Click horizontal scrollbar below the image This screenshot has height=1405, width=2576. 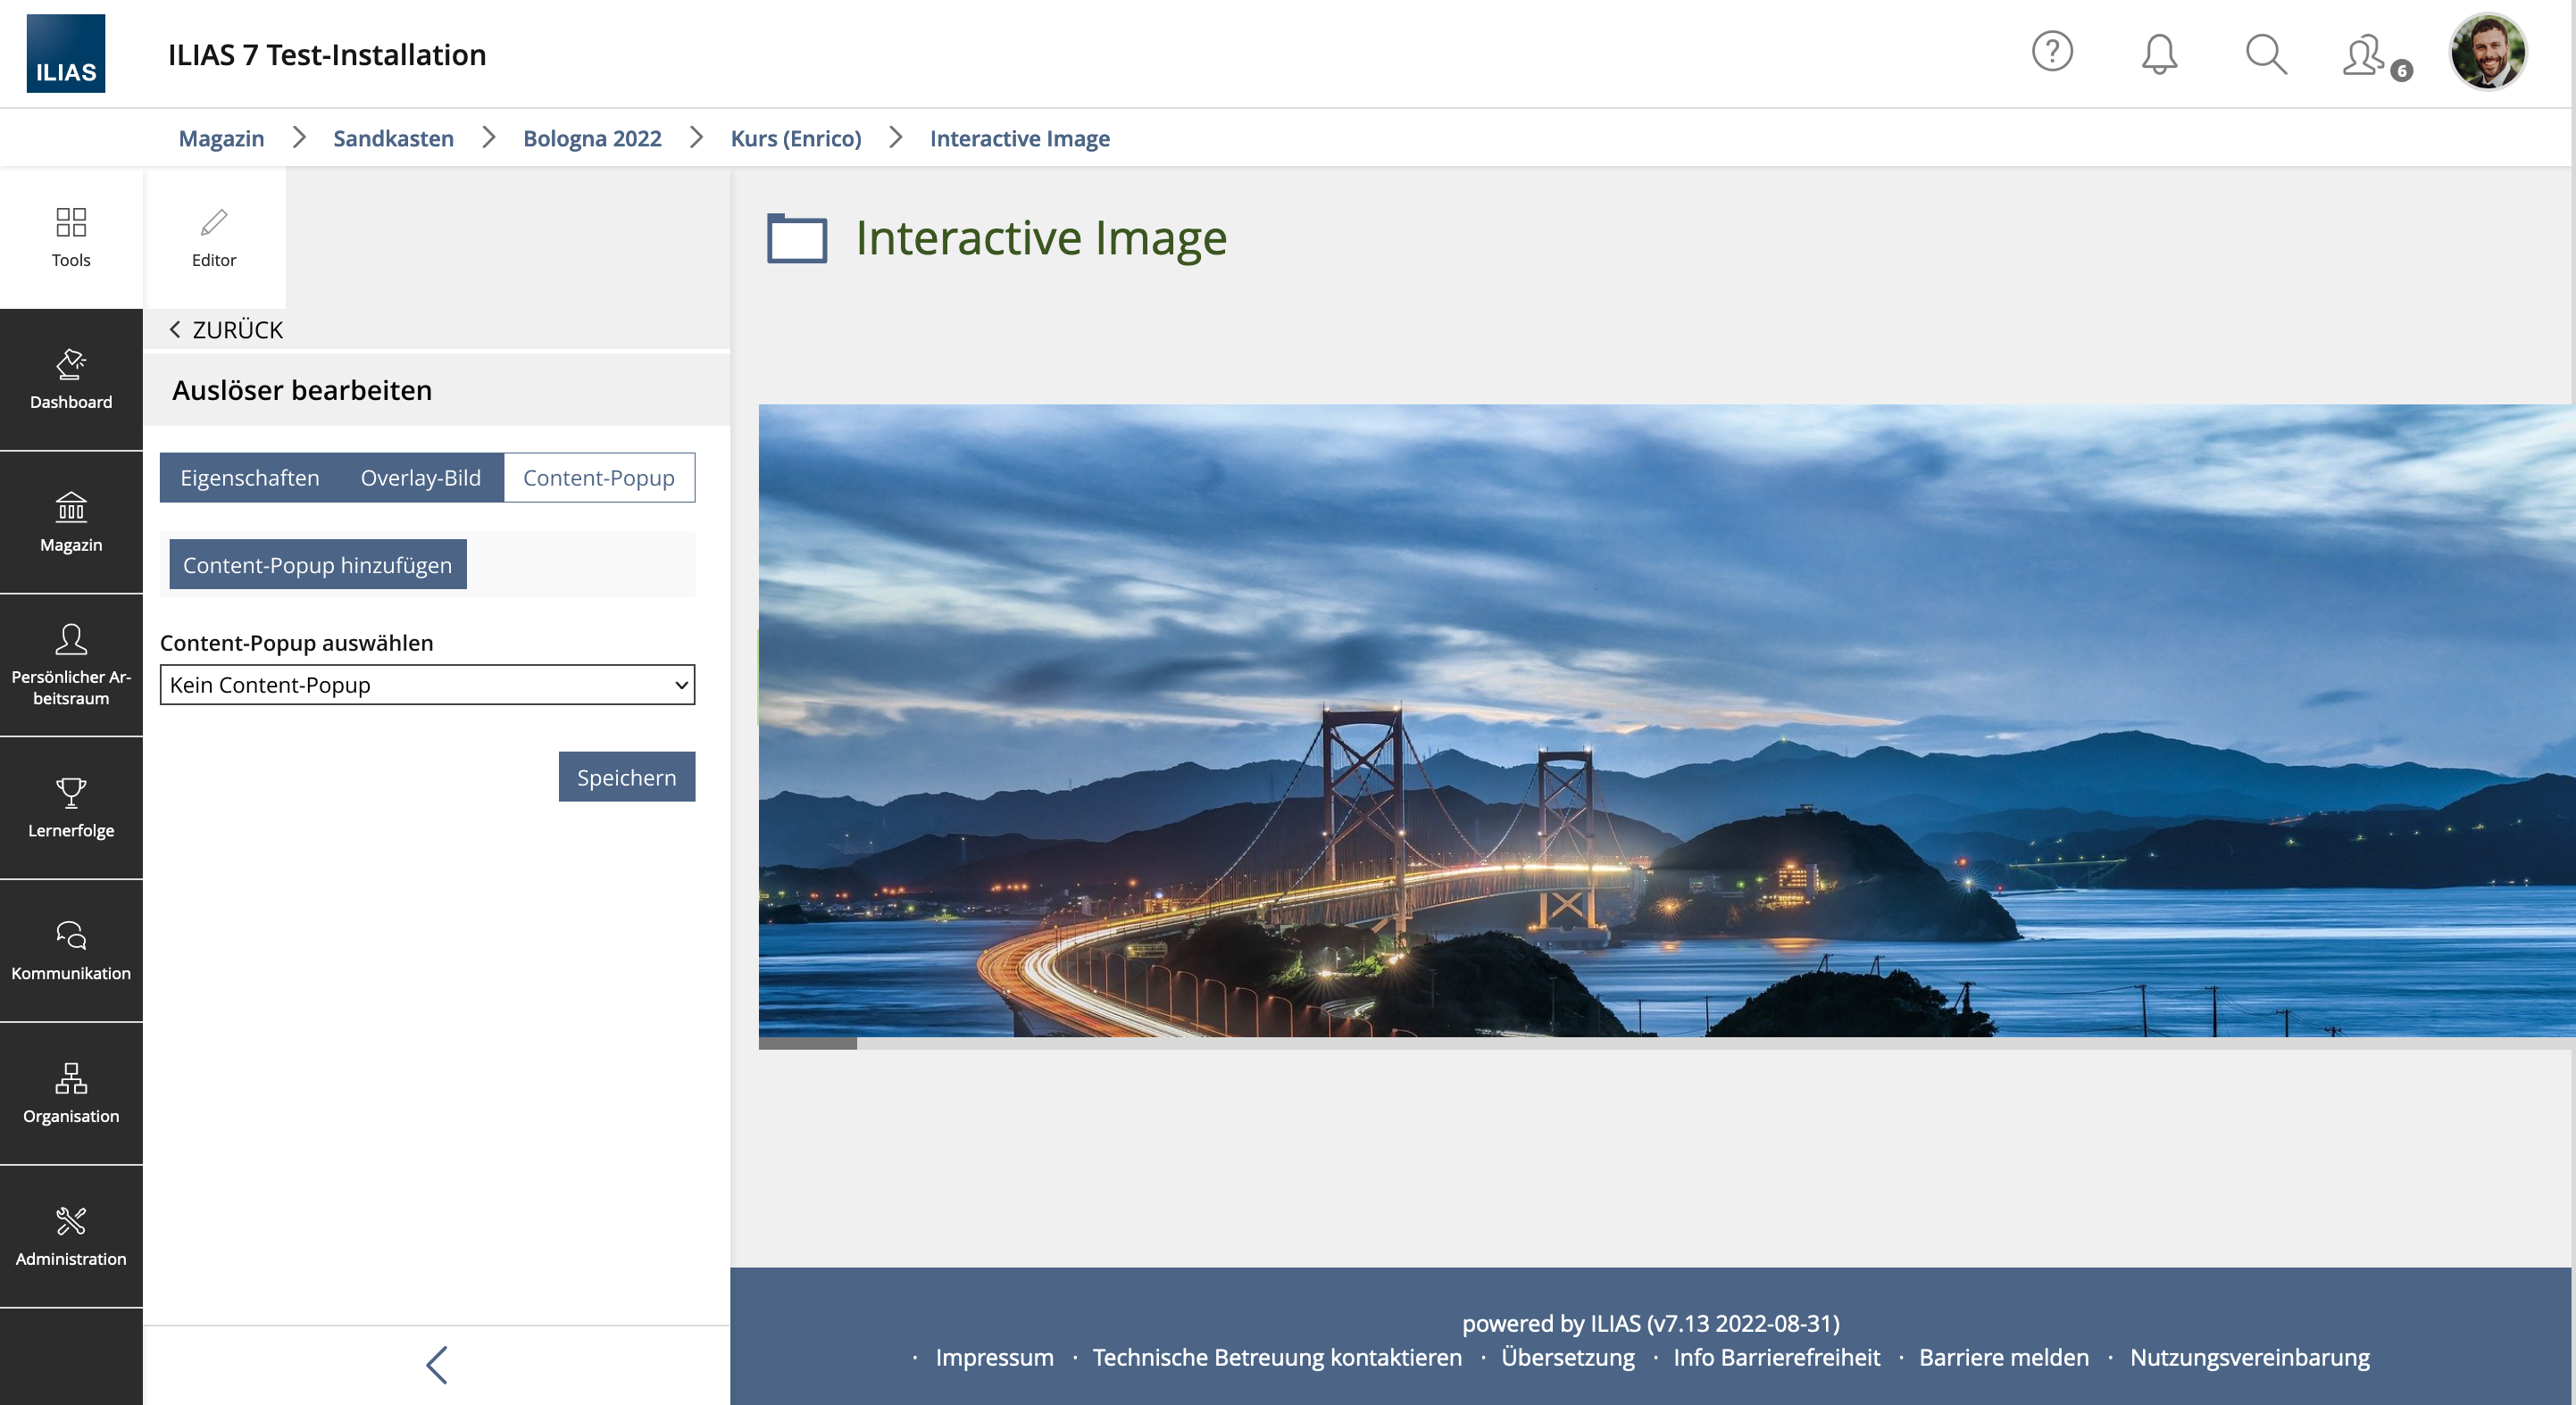(x=807, y=1043)
